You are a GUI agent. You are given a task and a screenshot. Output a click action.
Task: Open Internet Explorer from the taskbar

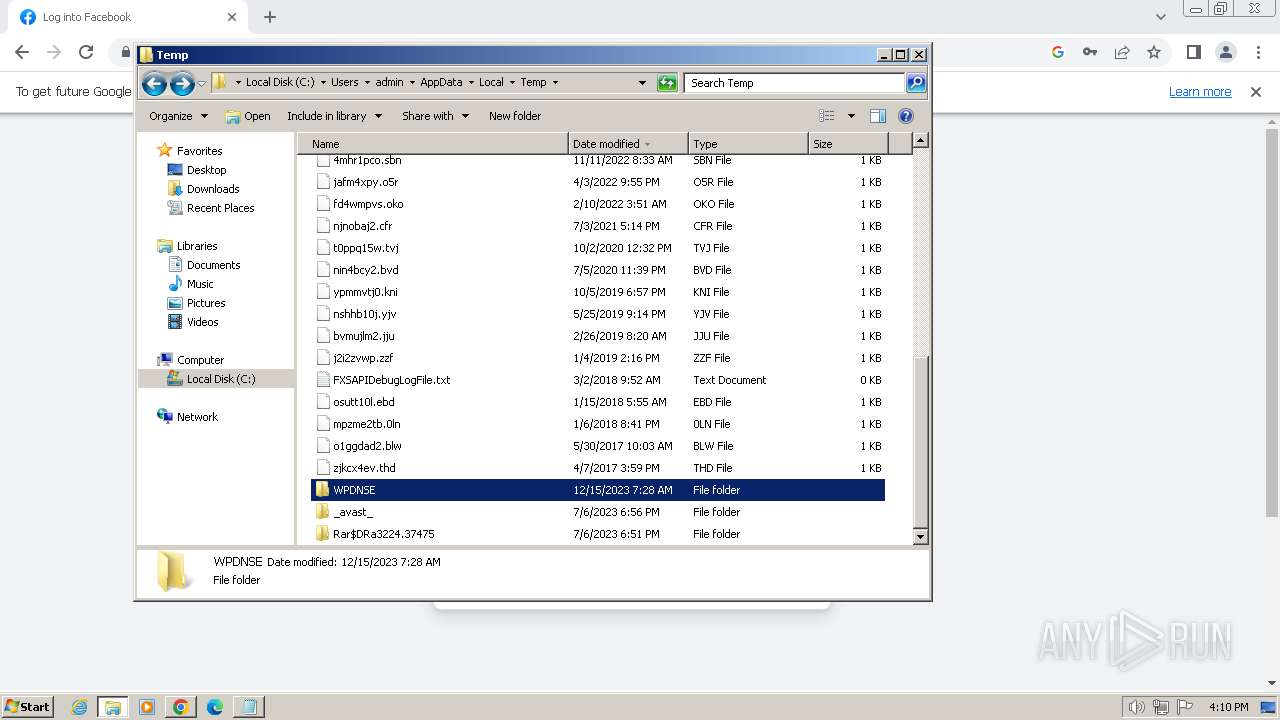(x=79, y=707)
